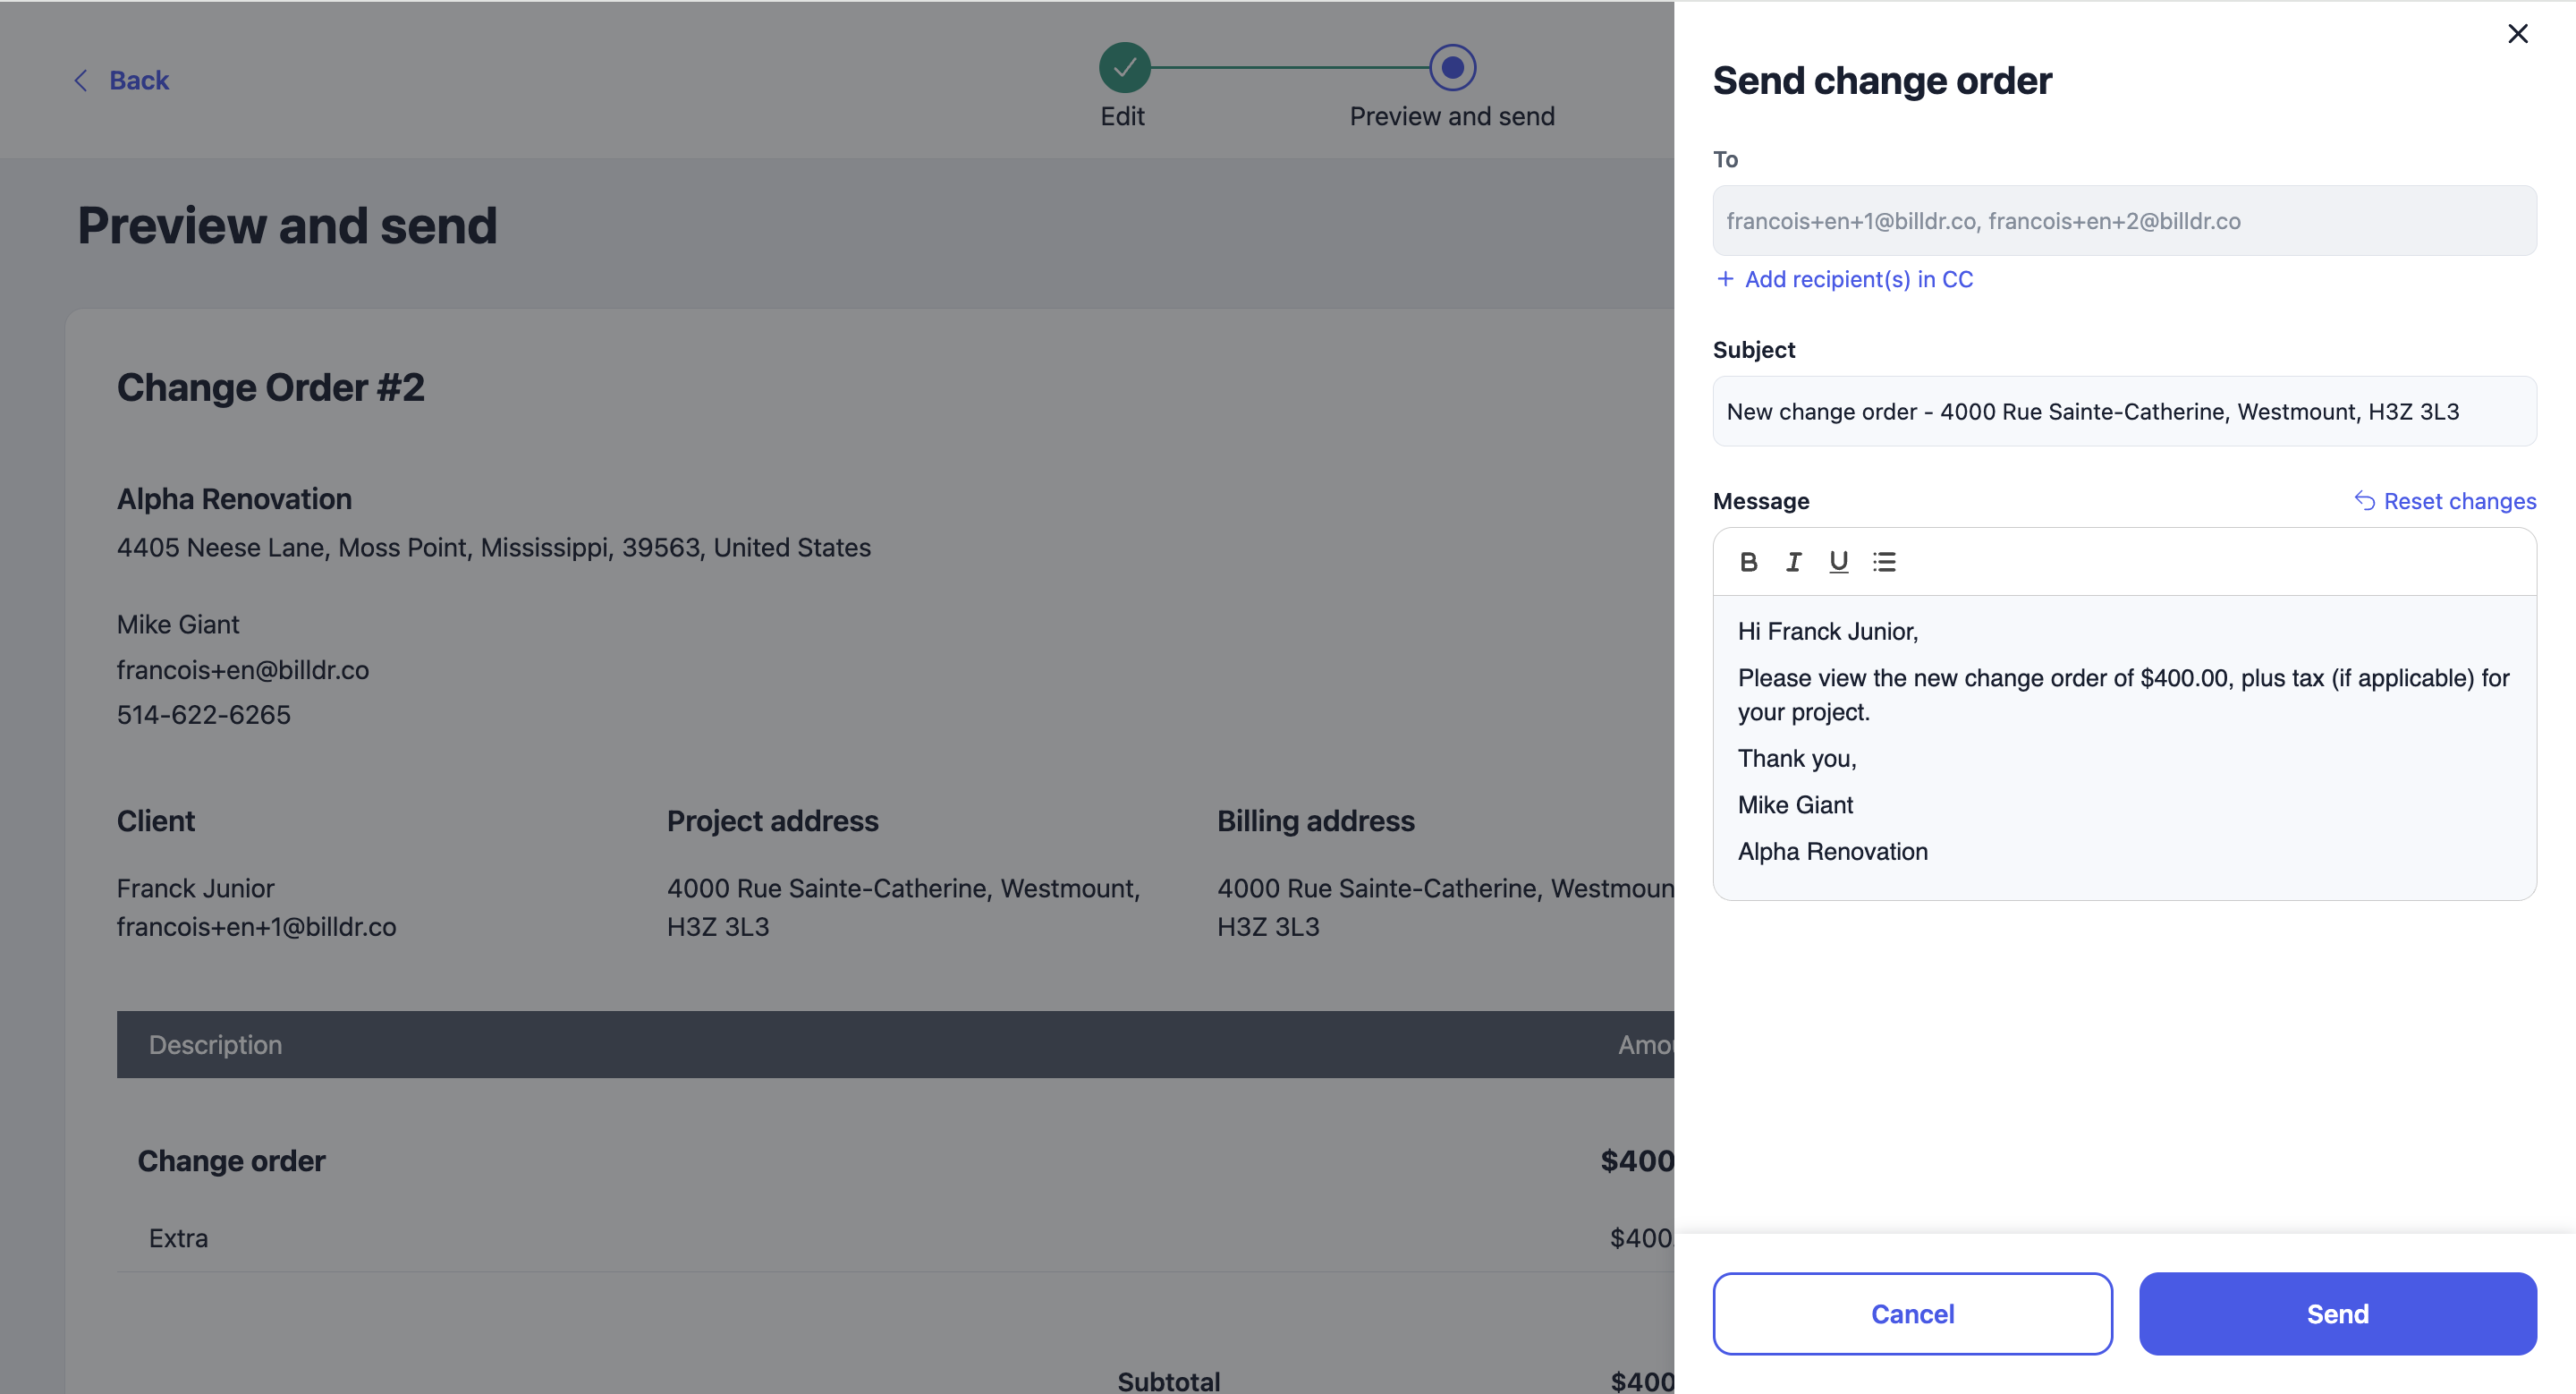Toggle bold formatting in message editor
The width and height of the screenshot is (2576, 1394).
pos(1748,562)
